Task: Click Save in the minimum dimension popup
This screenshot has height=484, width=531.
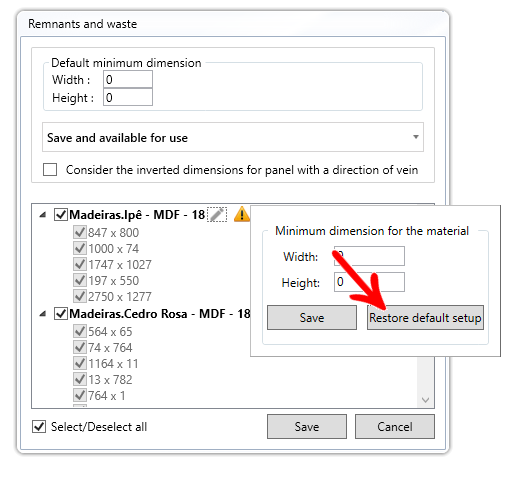Action: tap(312, 318)
